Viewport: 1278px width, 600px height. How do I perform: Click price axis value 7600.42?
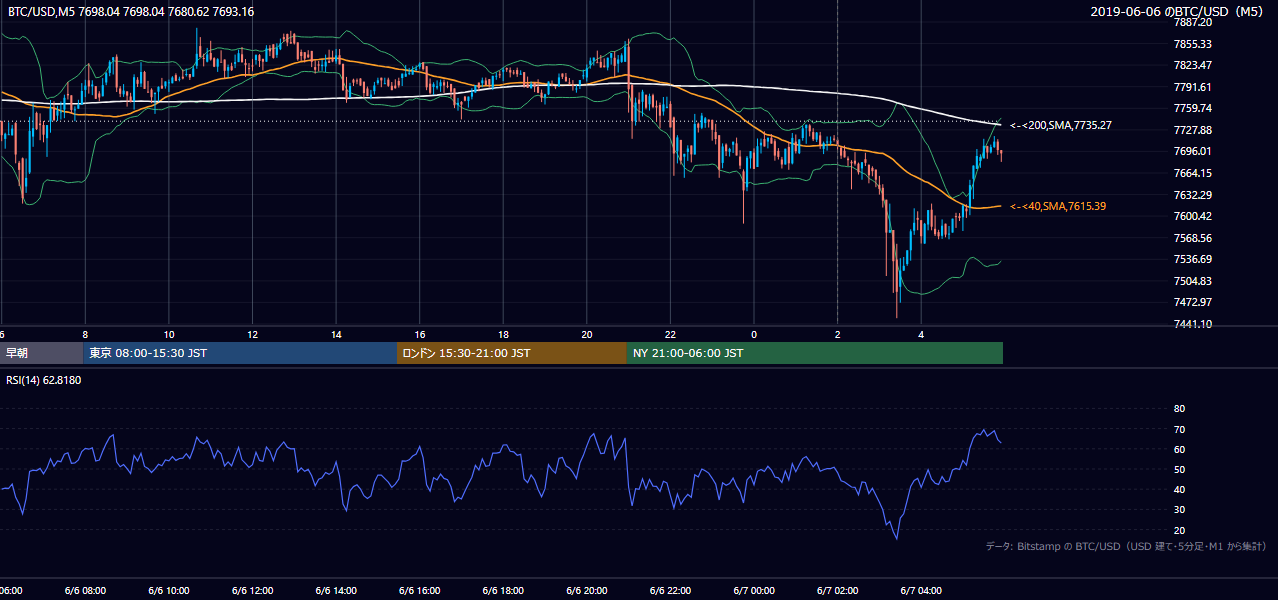[1193, 216]
